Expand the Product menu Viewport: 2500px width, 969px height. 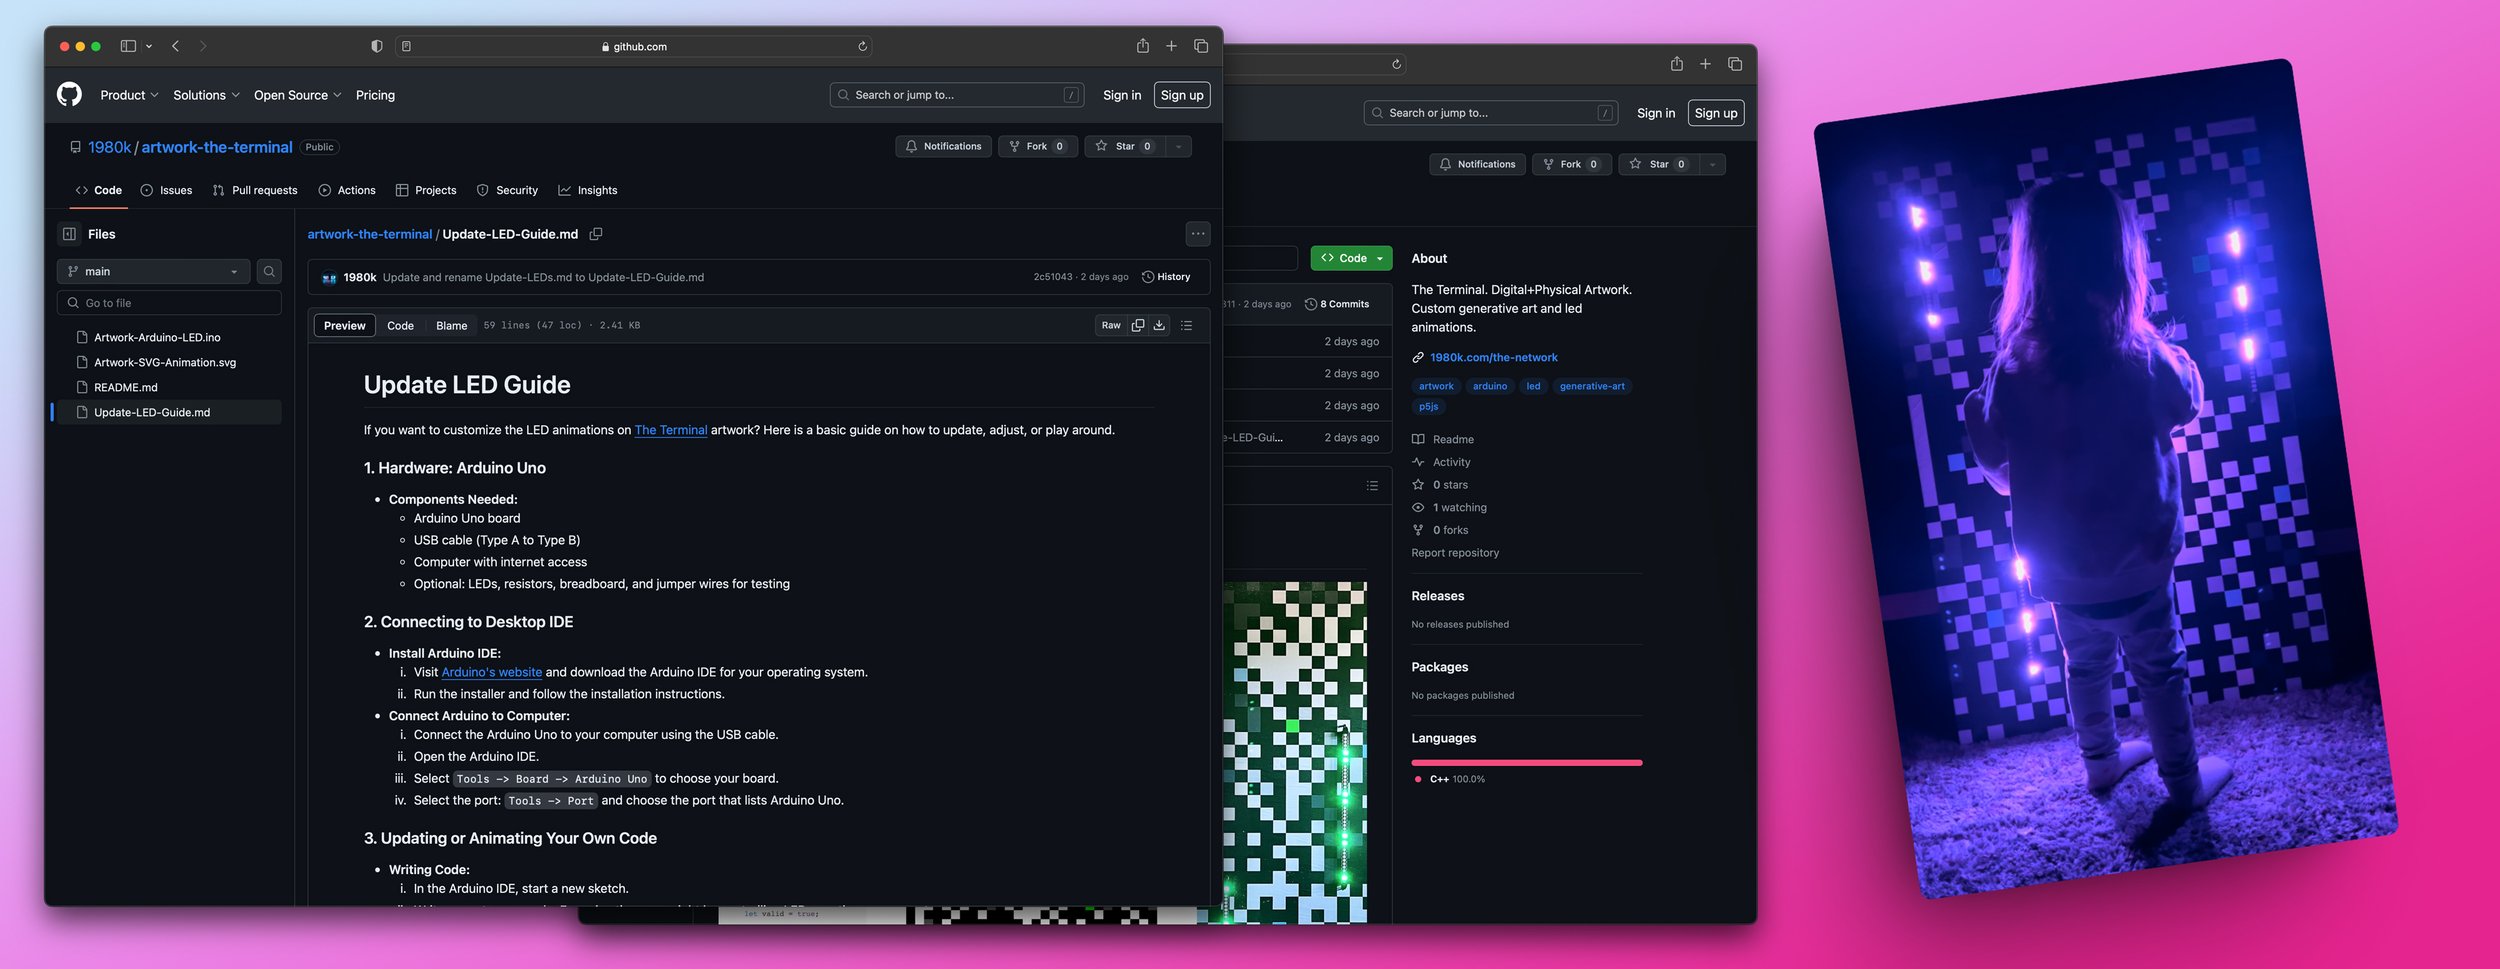point(129,95)
